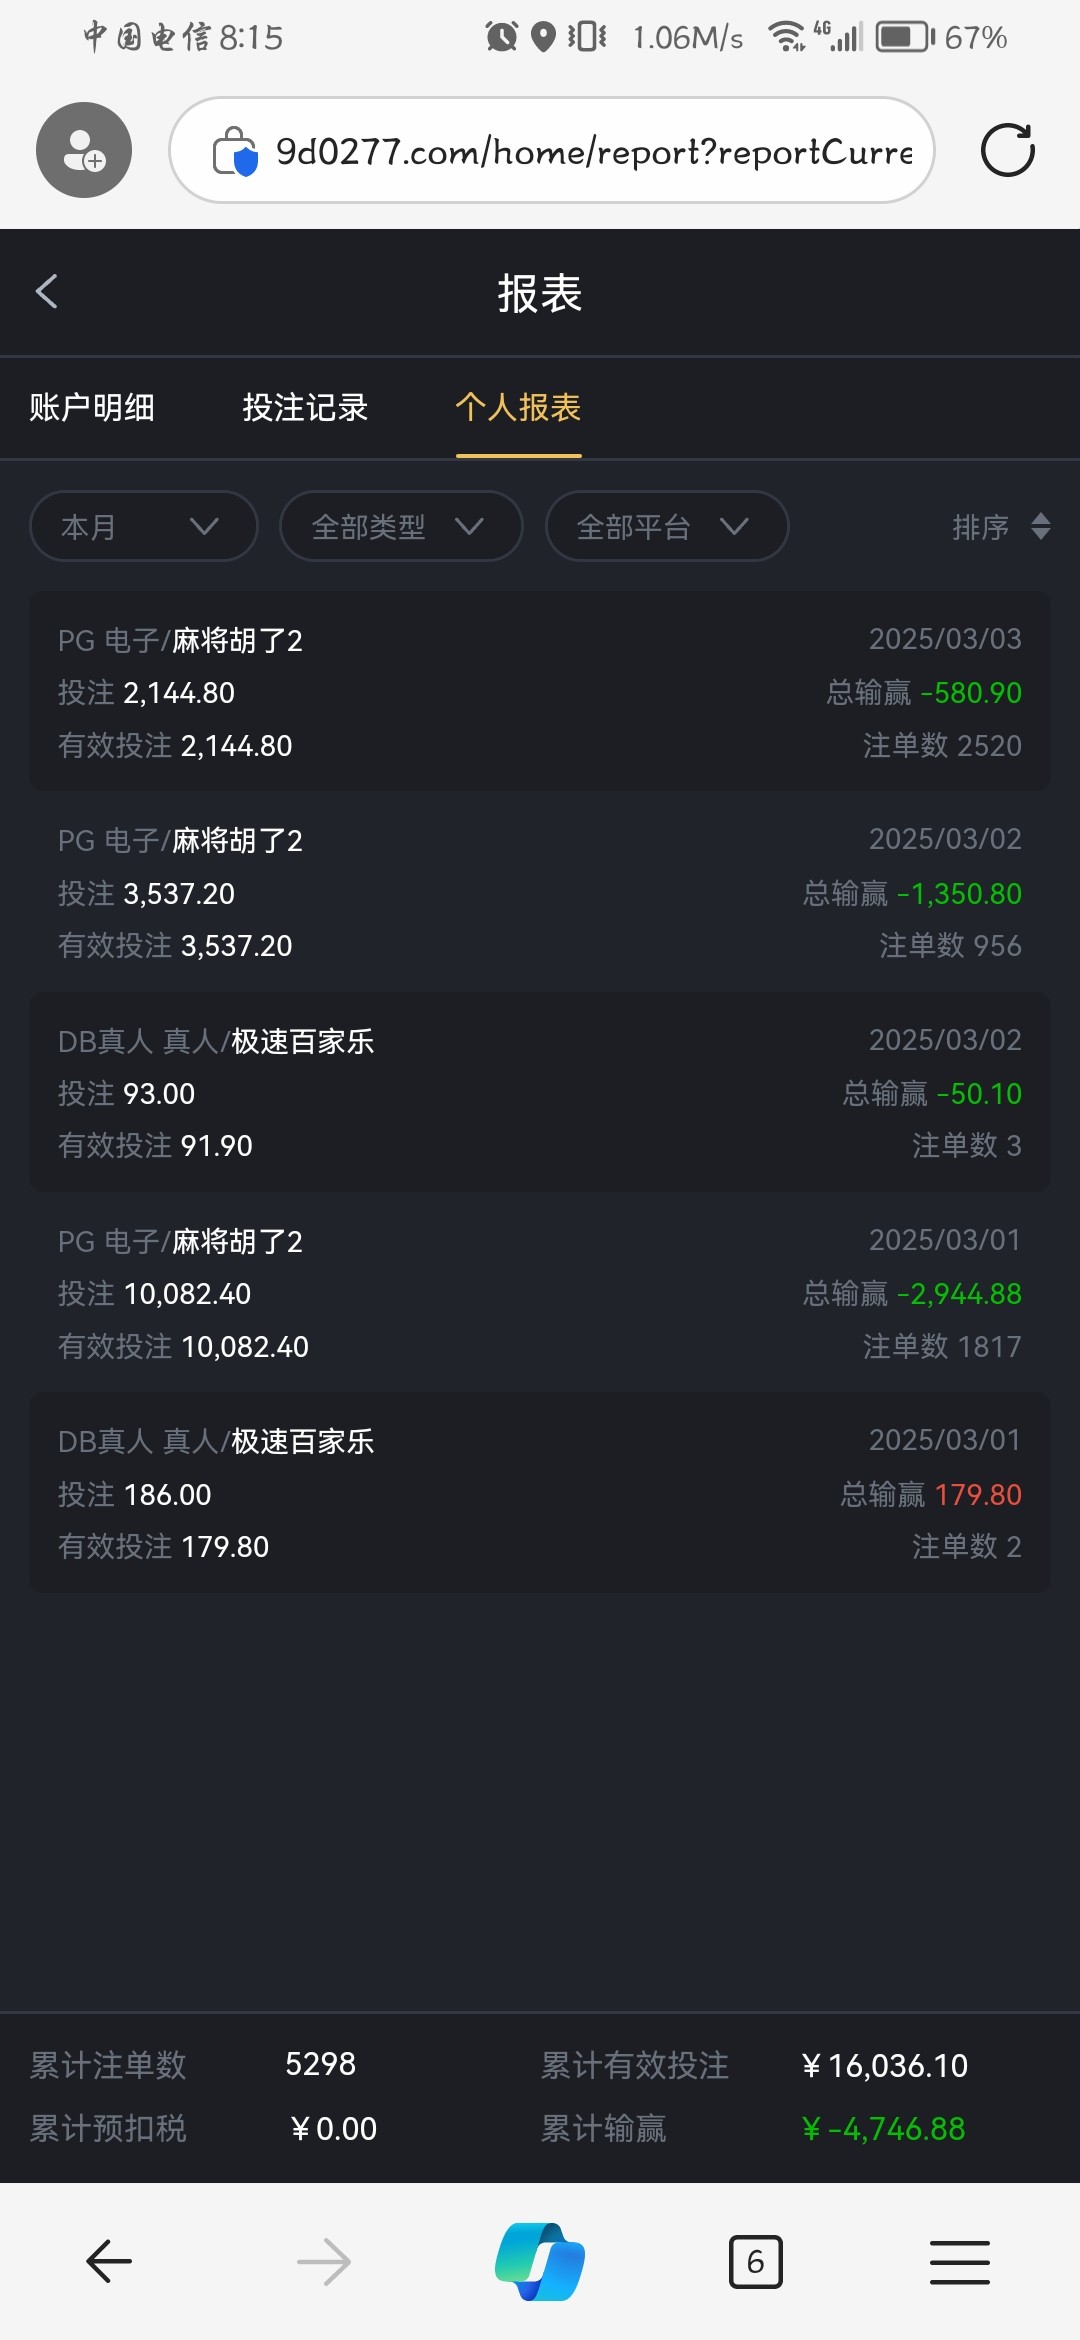Open the 2025/03/01 极速百家乐 record

click(540, 1493)
